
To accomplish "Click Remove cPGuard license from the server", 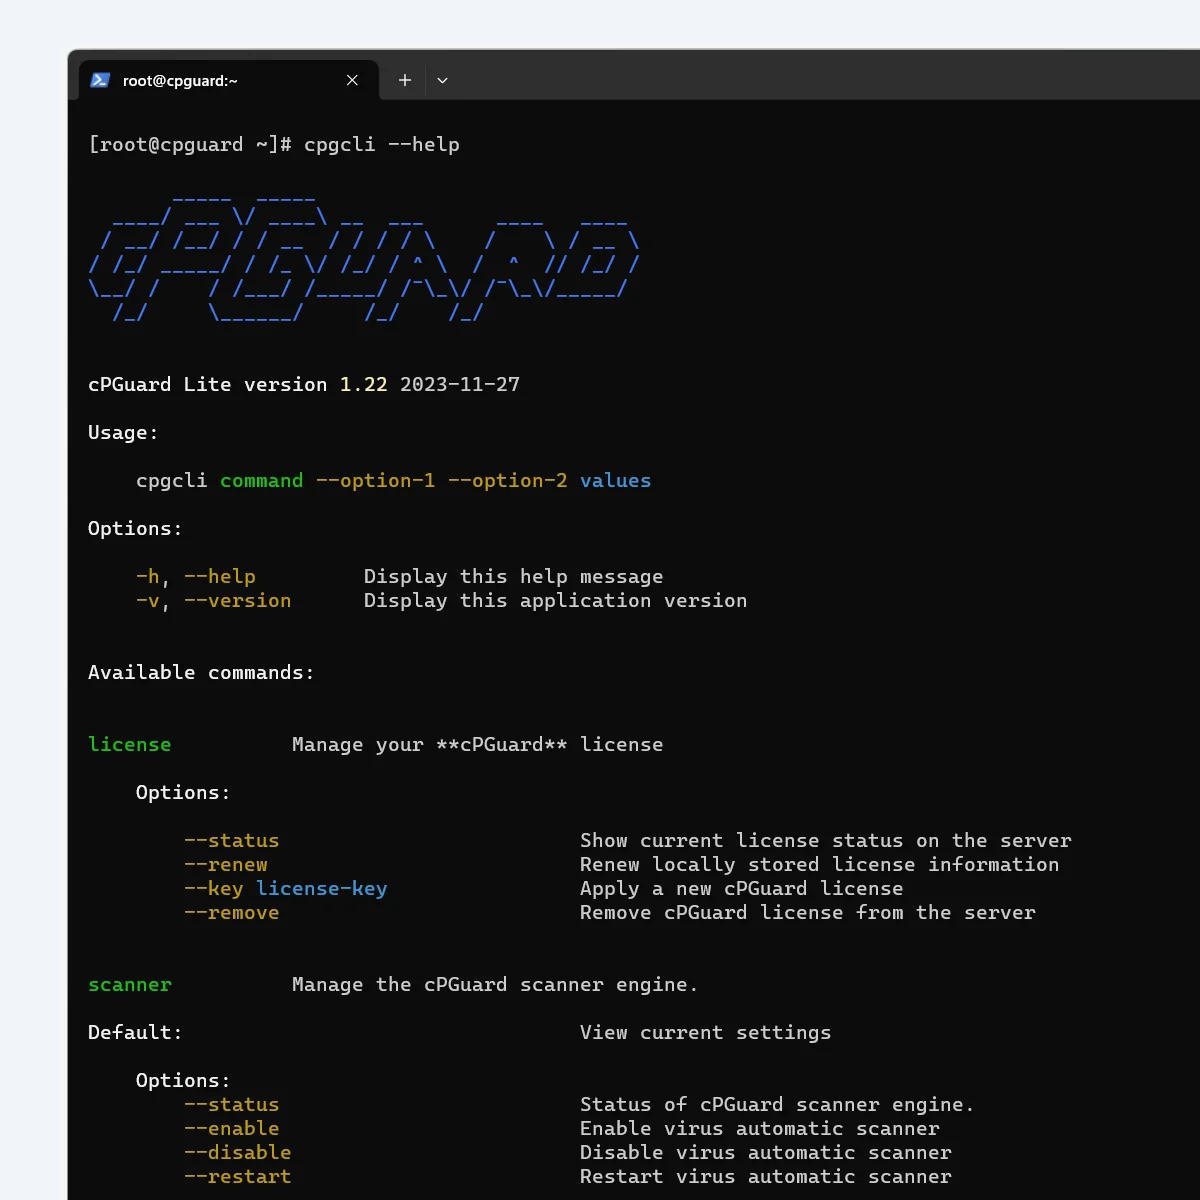I will (x=807, y=912).
